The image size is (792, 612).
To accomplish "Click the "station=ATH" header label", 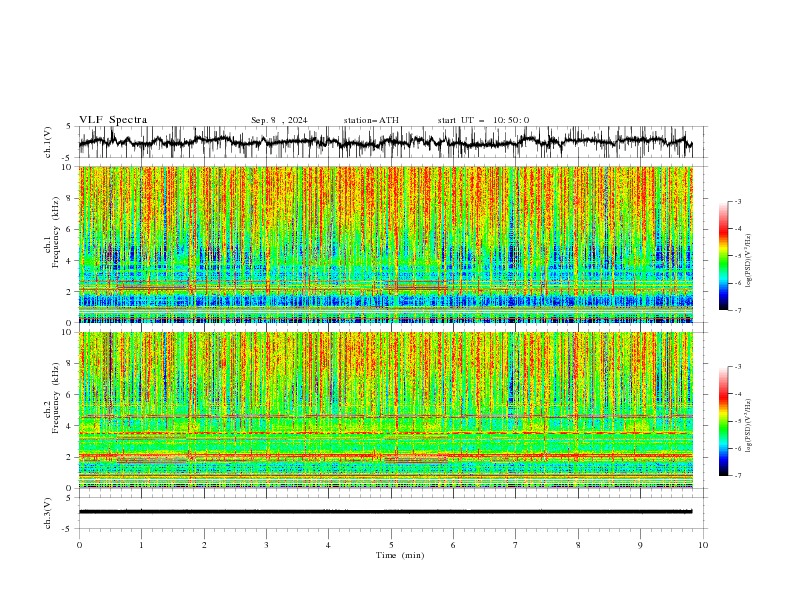I will pyautogui.click(x=371, y=120).
